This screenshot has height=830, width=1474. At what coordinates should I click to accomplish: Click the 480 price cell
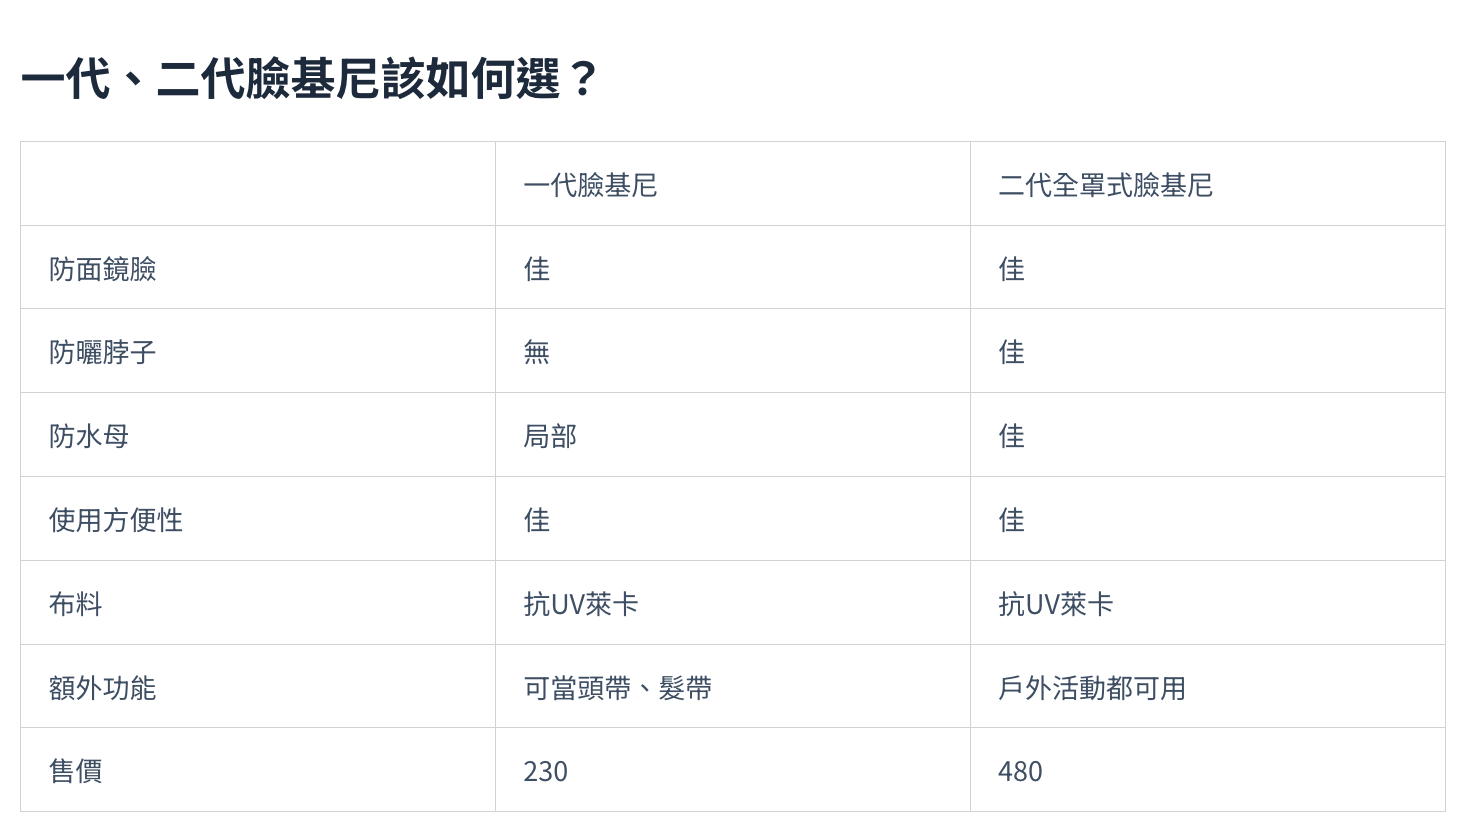coord(1020,771)
